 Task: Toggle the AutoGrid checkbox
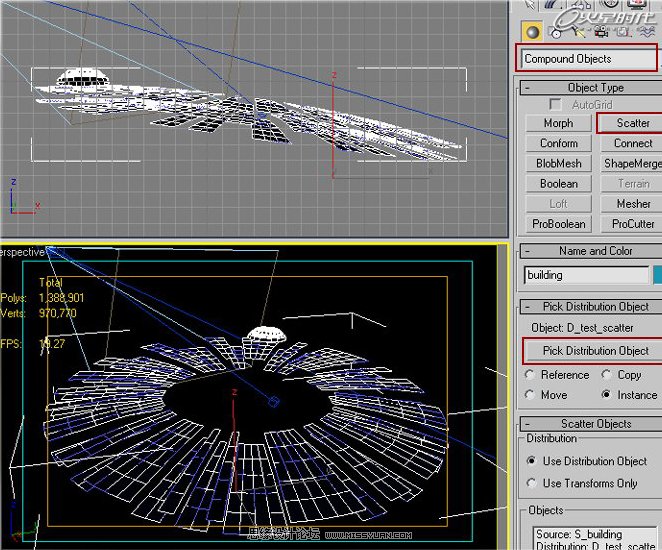click(555, 104)
